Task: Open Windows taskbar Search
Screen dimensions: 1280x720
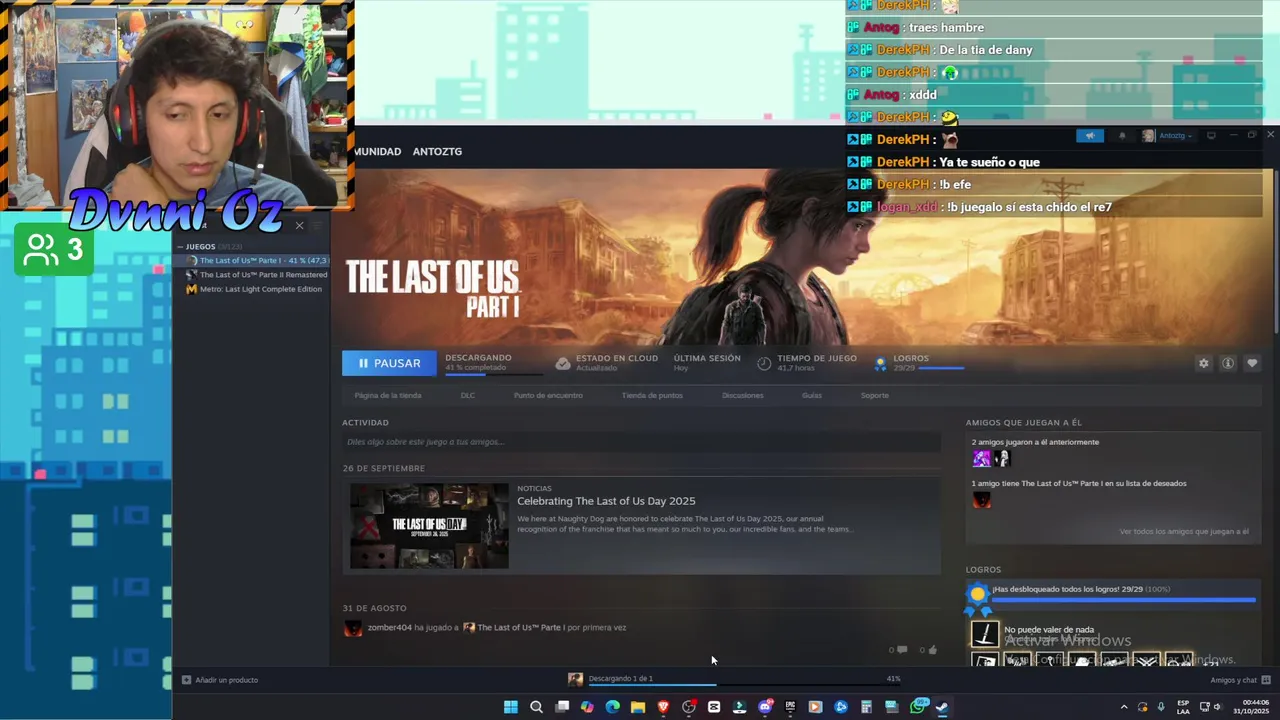Action: tap(536, 707)
